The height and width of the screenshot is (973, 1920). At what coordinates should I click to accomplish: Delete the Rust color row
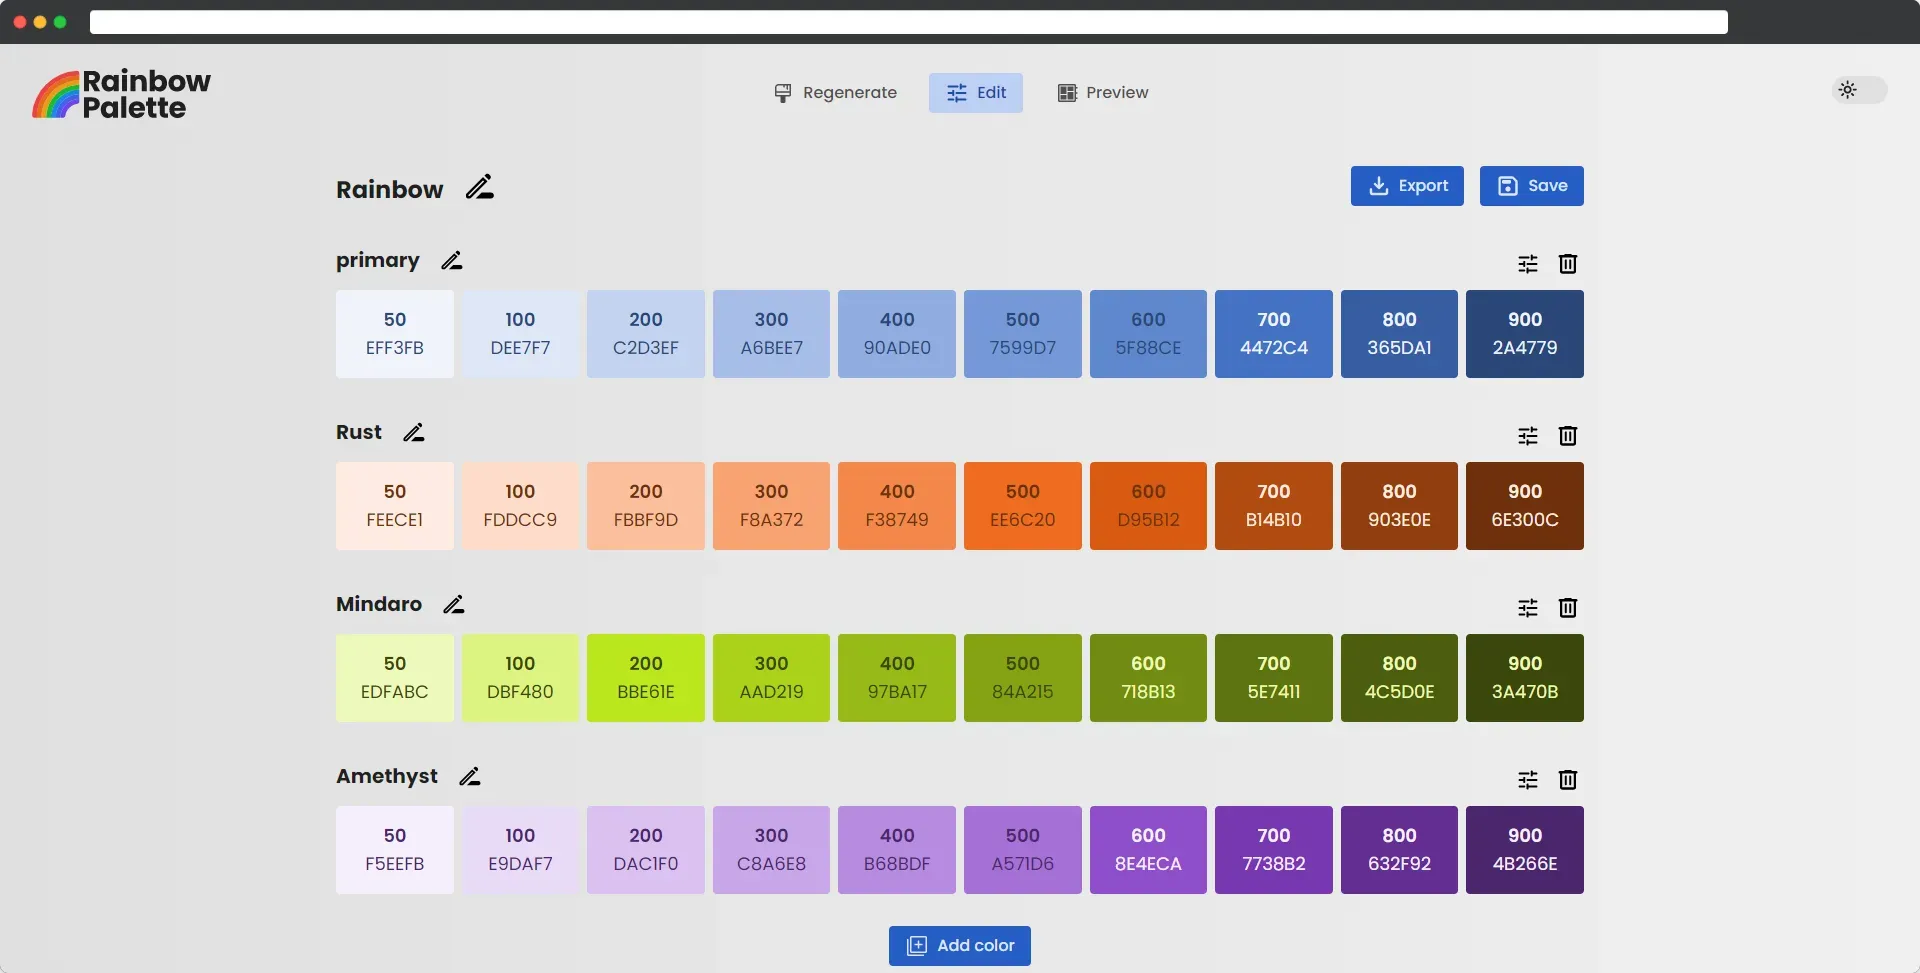click(1567, 436)
